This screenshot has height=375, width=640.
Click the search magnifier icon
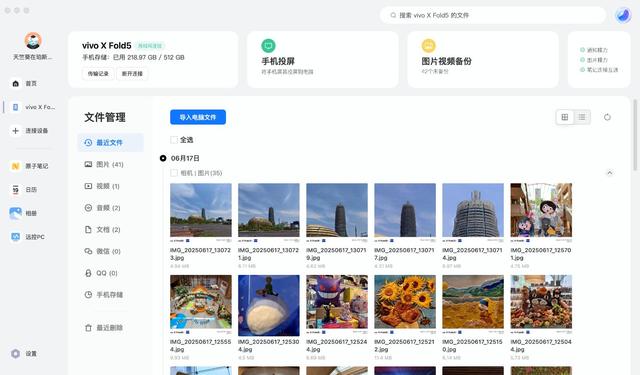click(393, 15)
